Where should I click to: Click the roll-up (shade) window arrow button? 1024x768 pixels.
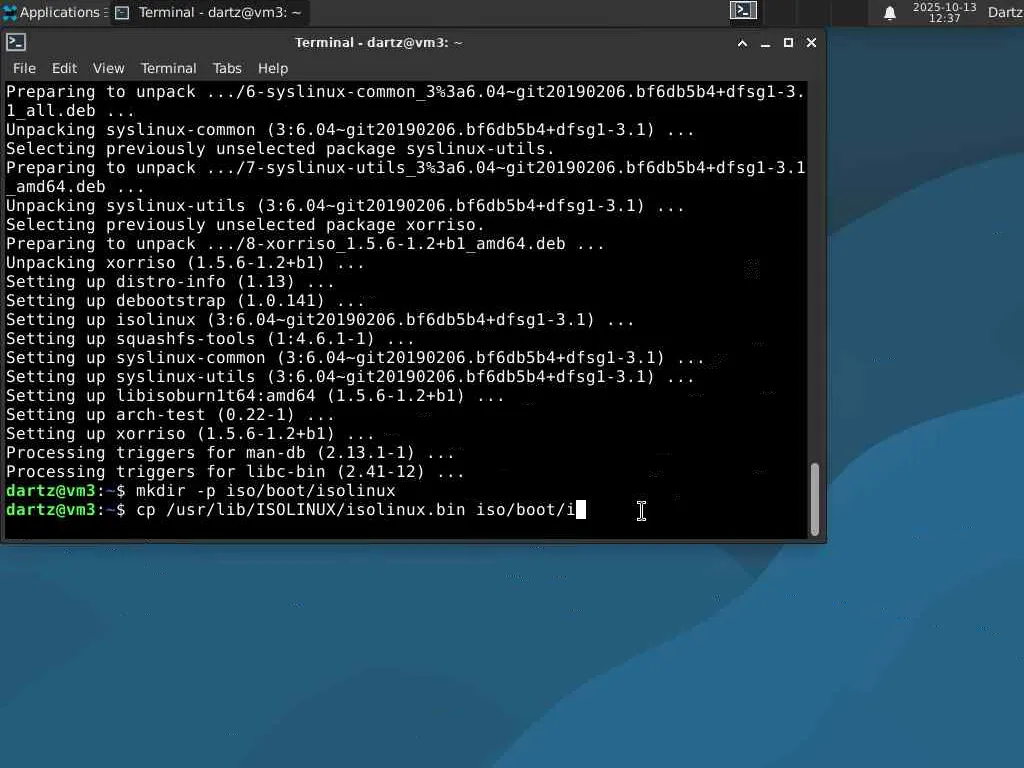click(x=743, y=43)
